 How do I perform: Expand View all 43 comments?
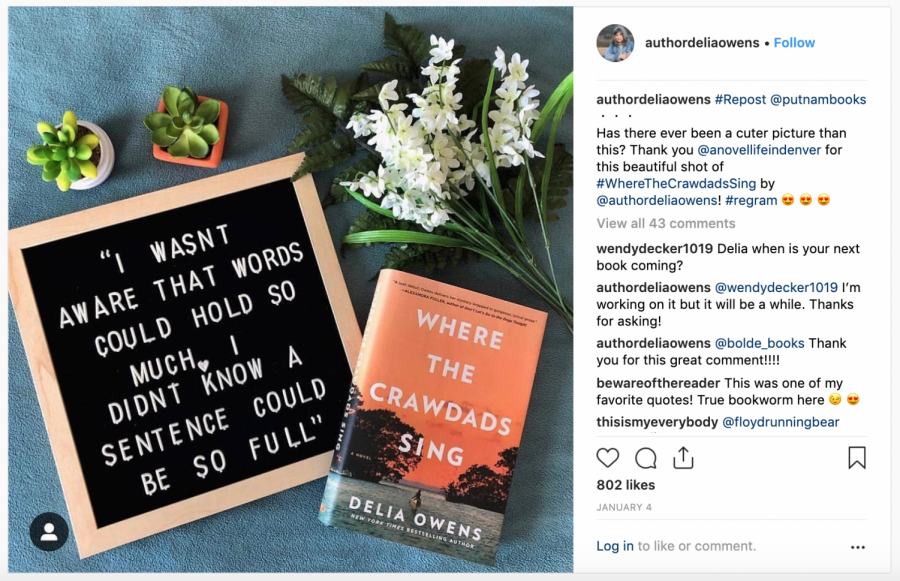[x=665, y=223]
